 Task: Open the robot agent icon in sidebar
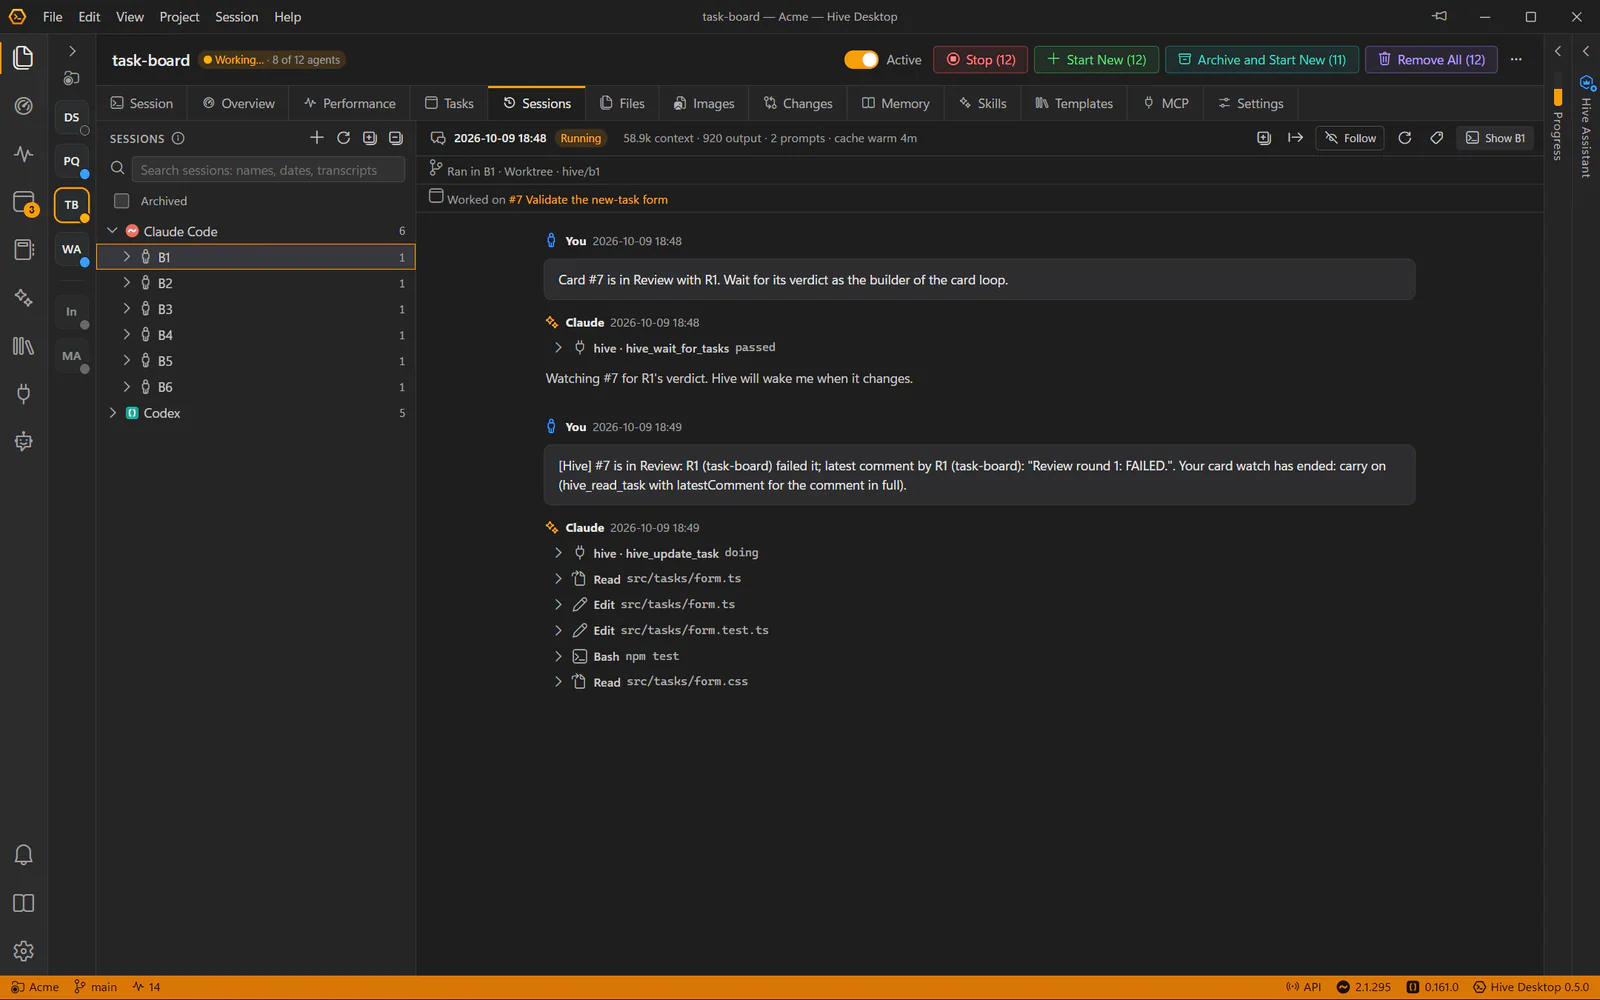pos(23,441)
